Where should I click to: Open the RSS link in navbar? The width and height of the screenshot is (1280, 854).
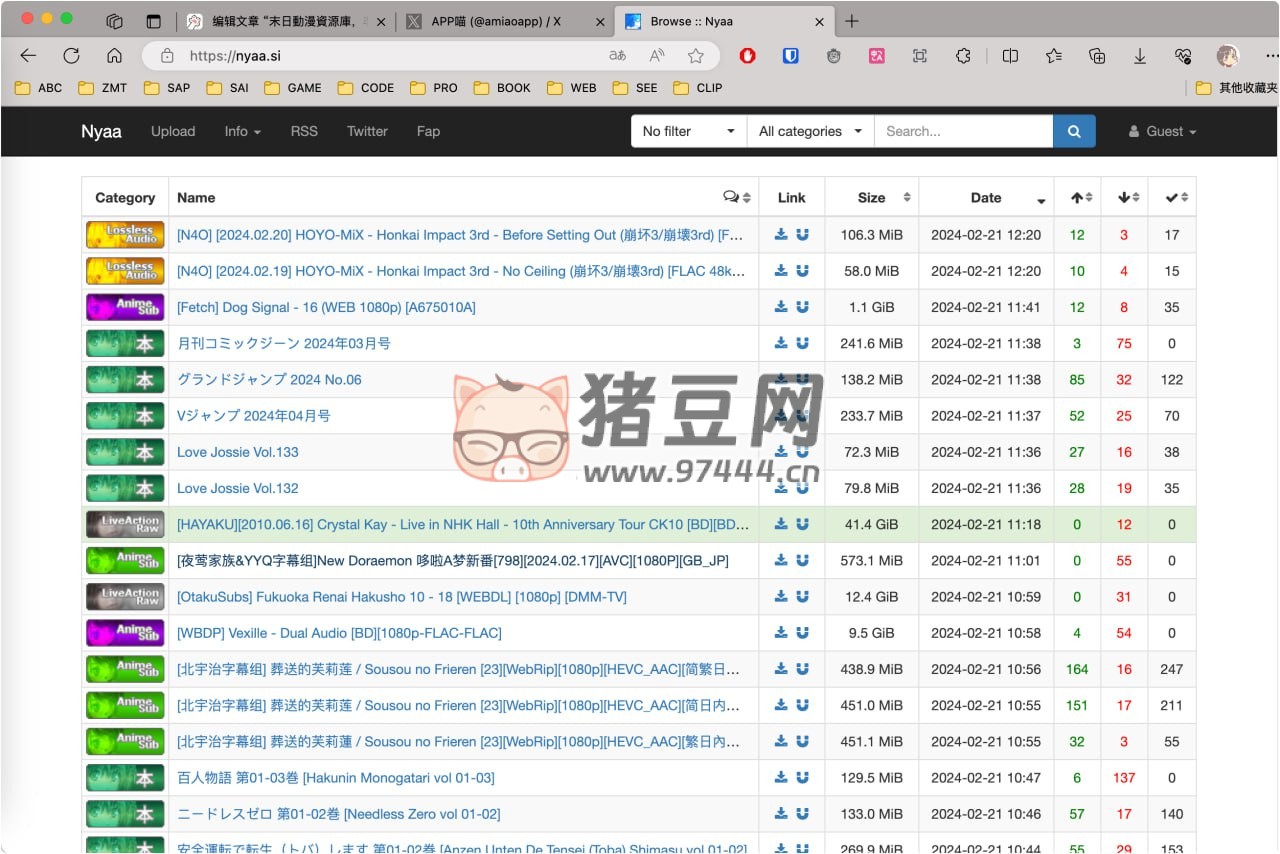(304, 131)
